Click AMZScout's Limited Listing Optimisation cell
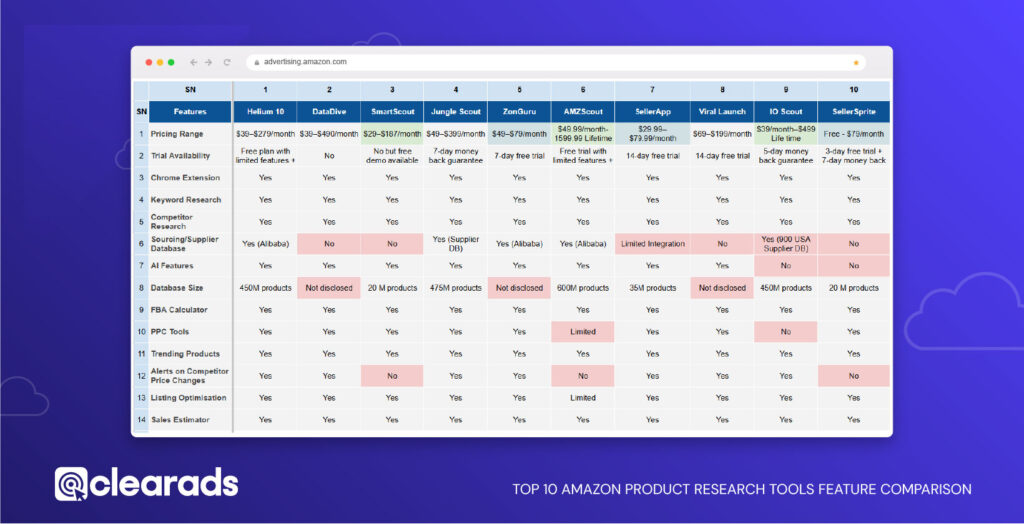1024x524 pixels. (x=583, y=398)
